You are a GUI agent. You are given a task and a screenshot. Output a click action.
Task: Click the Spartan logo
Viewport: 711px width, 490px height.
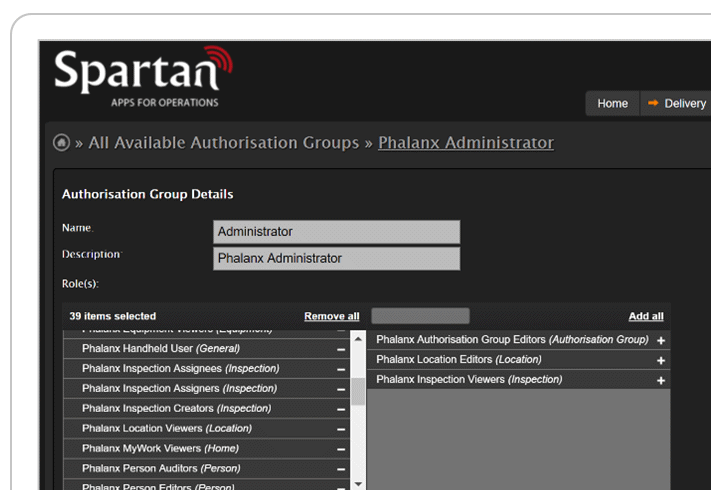[x=143, y=77]
